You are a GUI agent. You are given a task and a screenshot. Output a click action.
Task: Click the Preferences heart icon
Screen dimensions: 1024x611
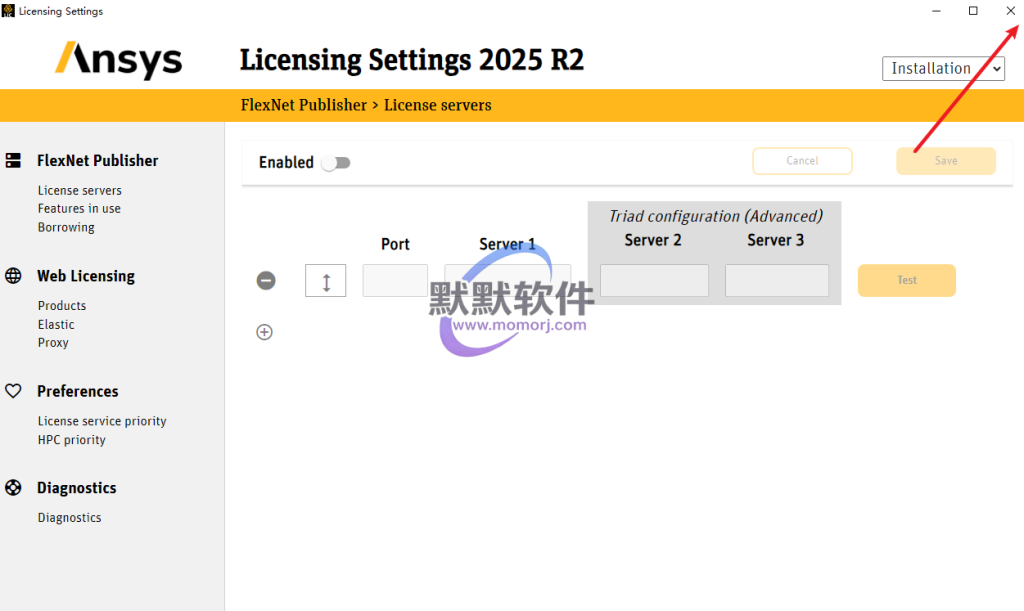[x=14, y=391]
